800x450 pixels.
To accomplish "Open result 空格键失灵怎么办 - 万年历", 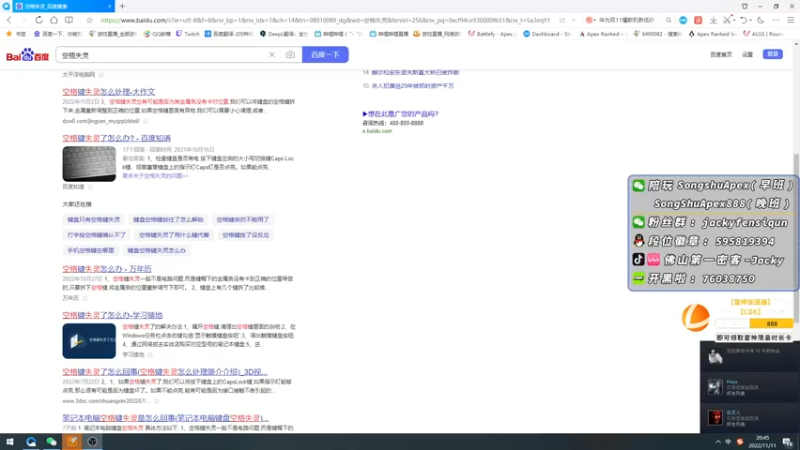I will coord(107,269).
